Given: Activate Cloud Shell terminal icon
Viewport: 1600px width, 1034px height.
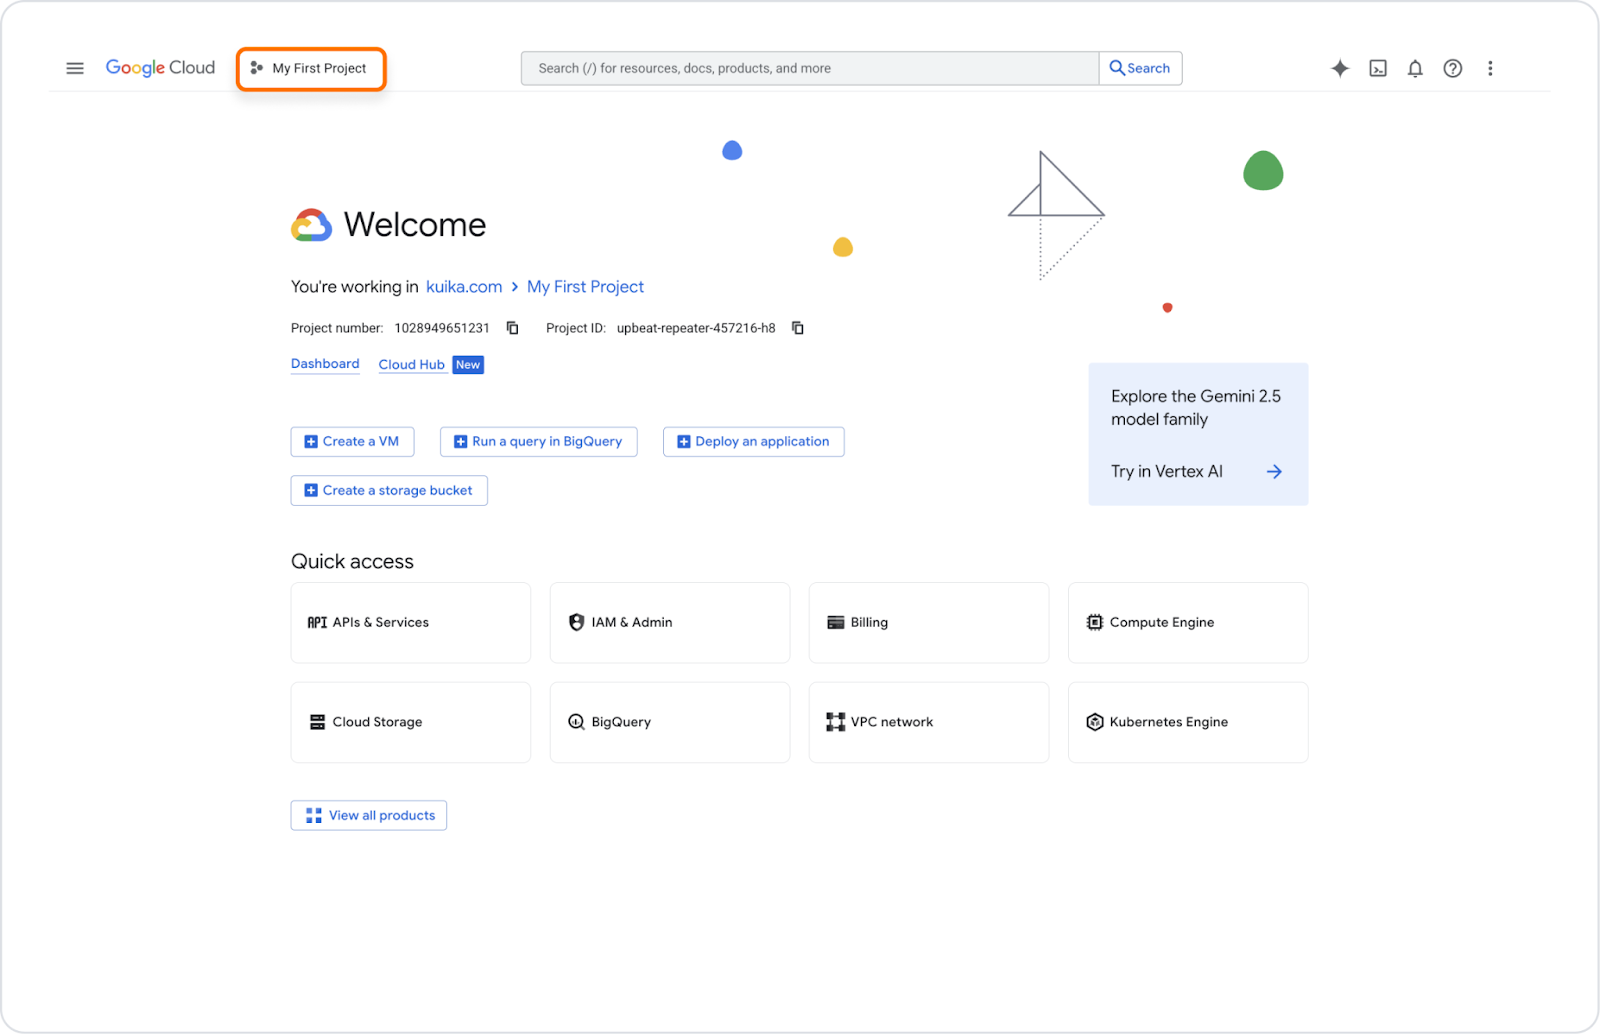Looking at the screenshot, I should click(x=1378, y=68).
